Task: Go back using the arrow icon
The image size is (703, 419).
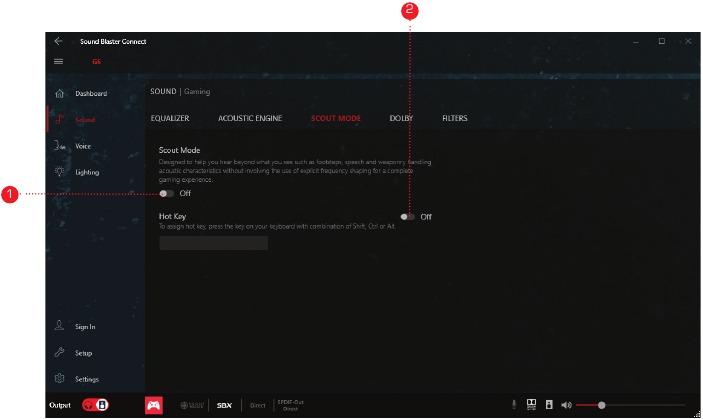Action: [x=58, y=41]
